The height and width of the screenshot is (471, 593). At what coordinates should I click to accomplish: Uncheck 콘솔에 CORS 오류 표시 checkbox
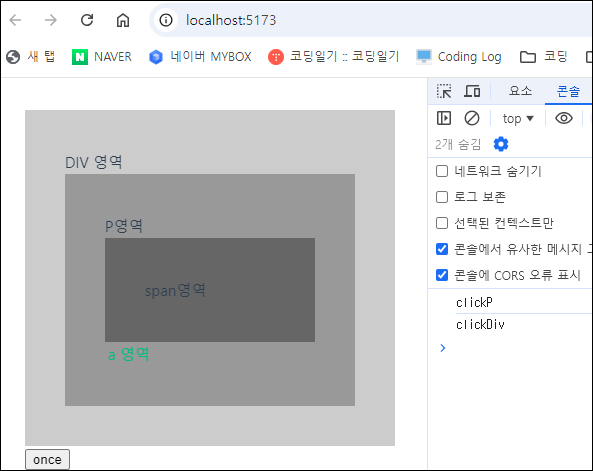tap(442, 275)
